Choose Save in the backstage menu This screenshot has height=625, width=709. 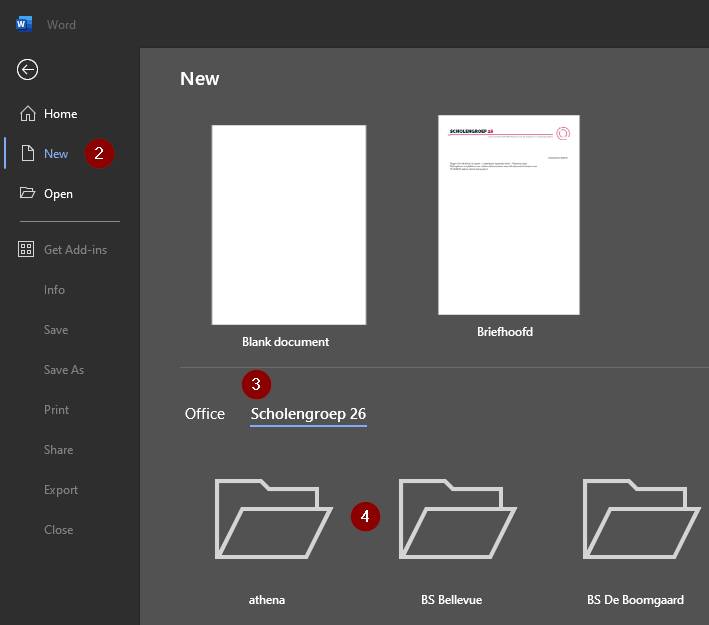pos(56,330)
